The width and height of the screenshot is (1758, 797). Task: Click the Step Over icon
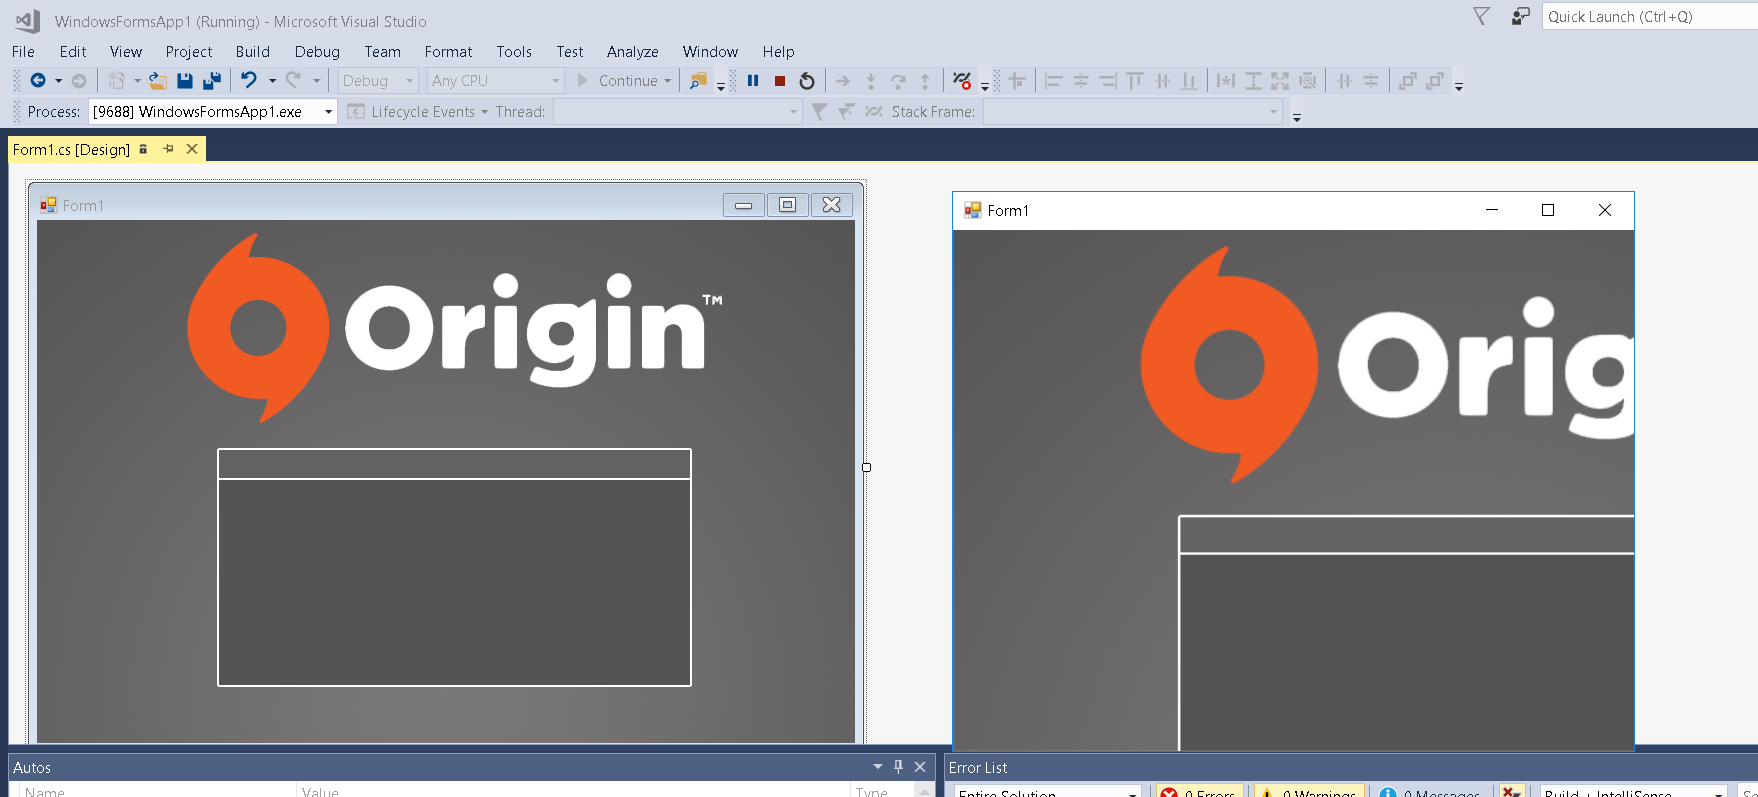(x=897, y=81)
